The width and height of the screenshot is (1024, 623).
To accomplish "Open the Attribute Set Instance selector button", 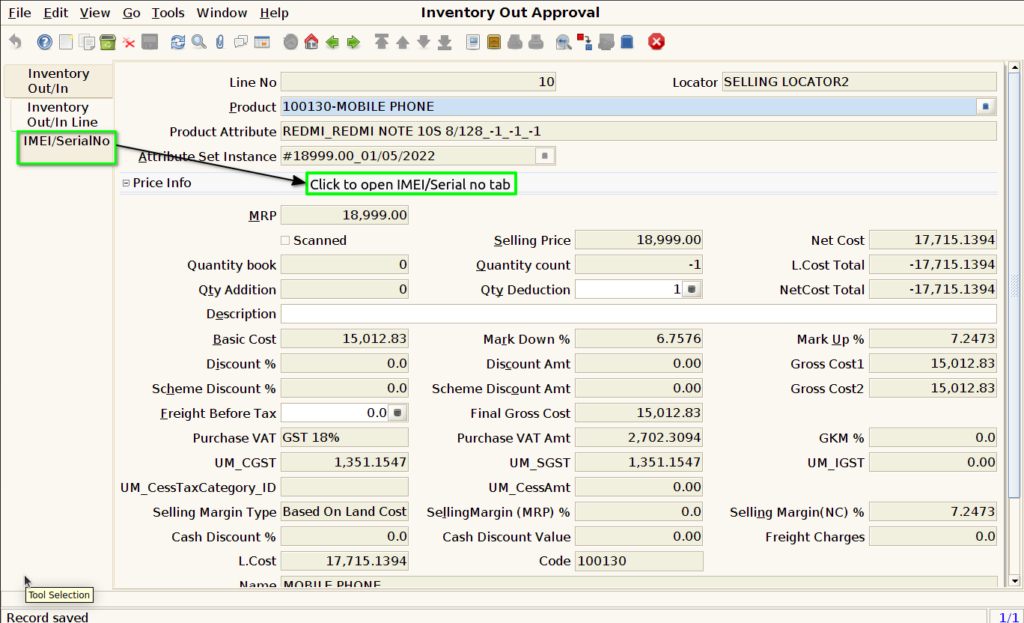I will pyautogui.click(x=545, y=156).
